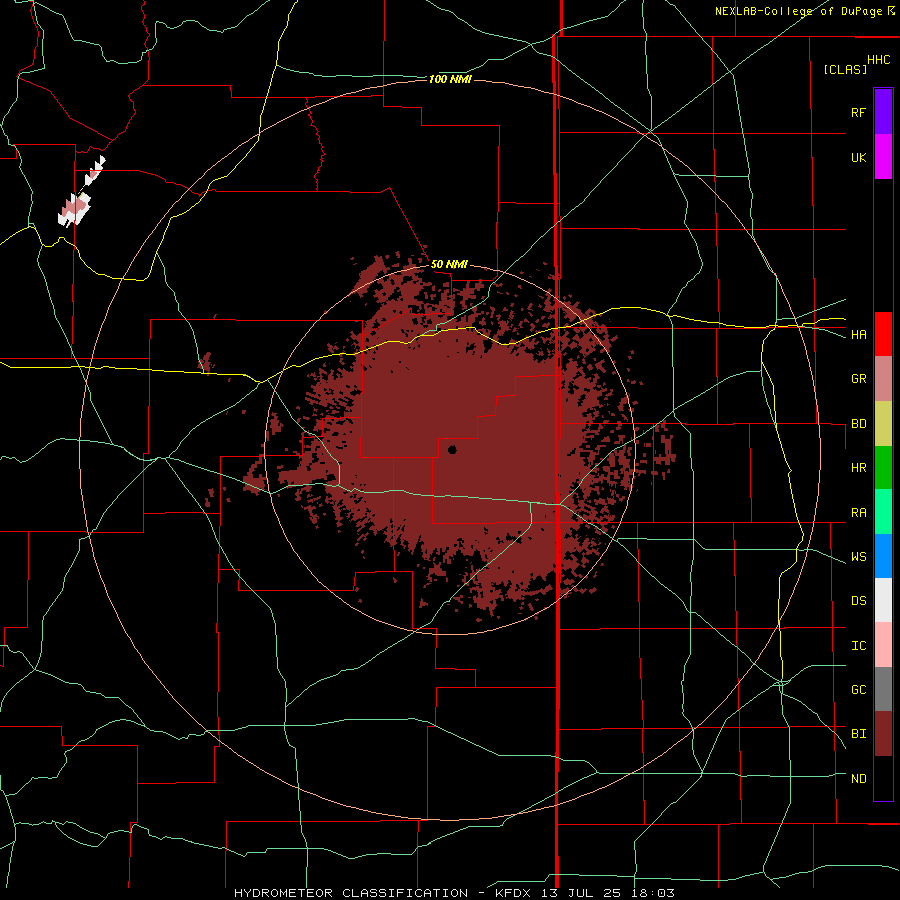Click the dark red BI legend swatch

point(883,734)
